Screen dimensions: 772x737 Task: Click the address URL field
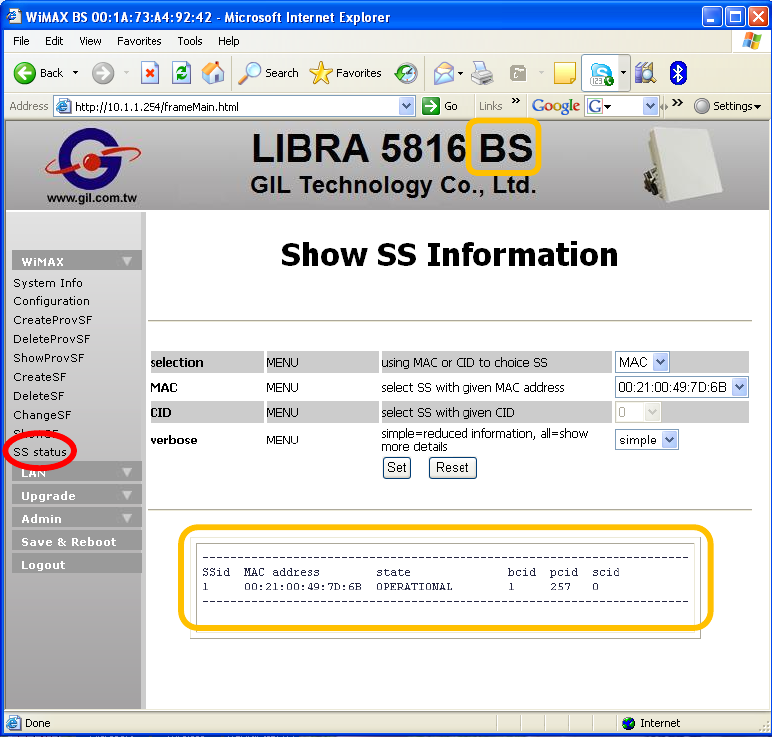click(235, 106)
